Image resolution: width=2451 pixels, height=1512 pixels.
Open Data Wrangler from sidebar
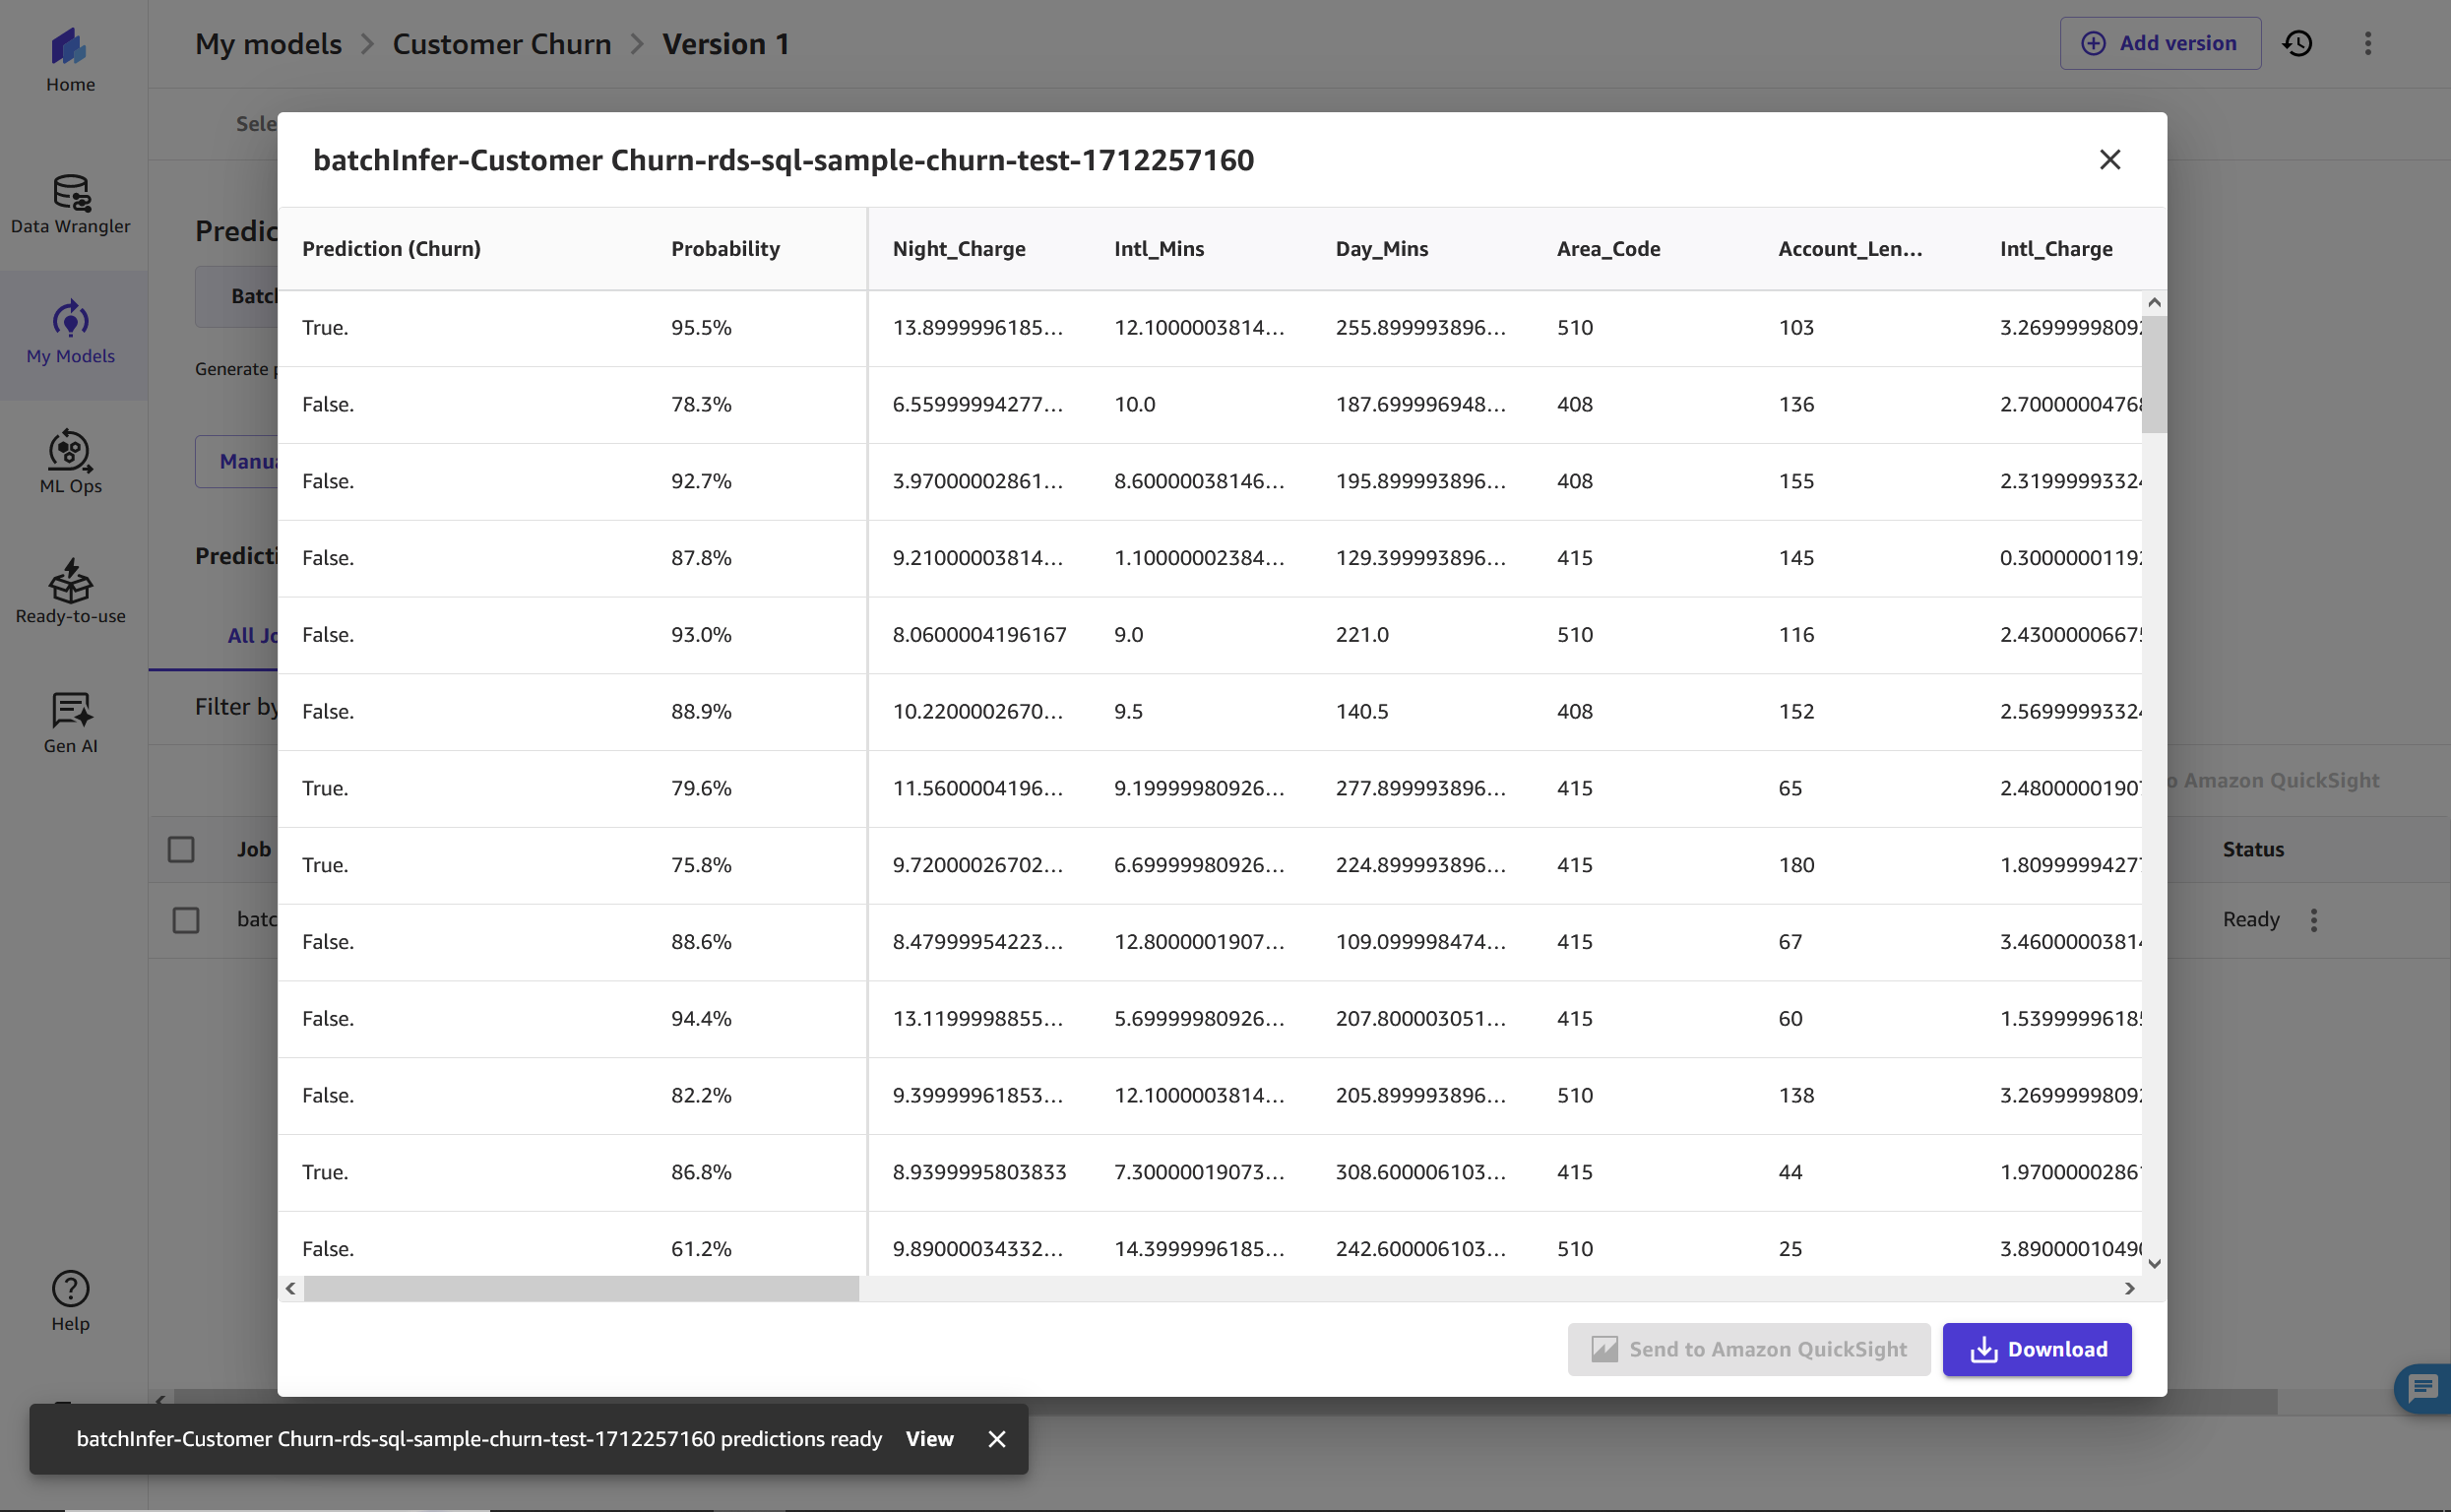coord(70,204)
